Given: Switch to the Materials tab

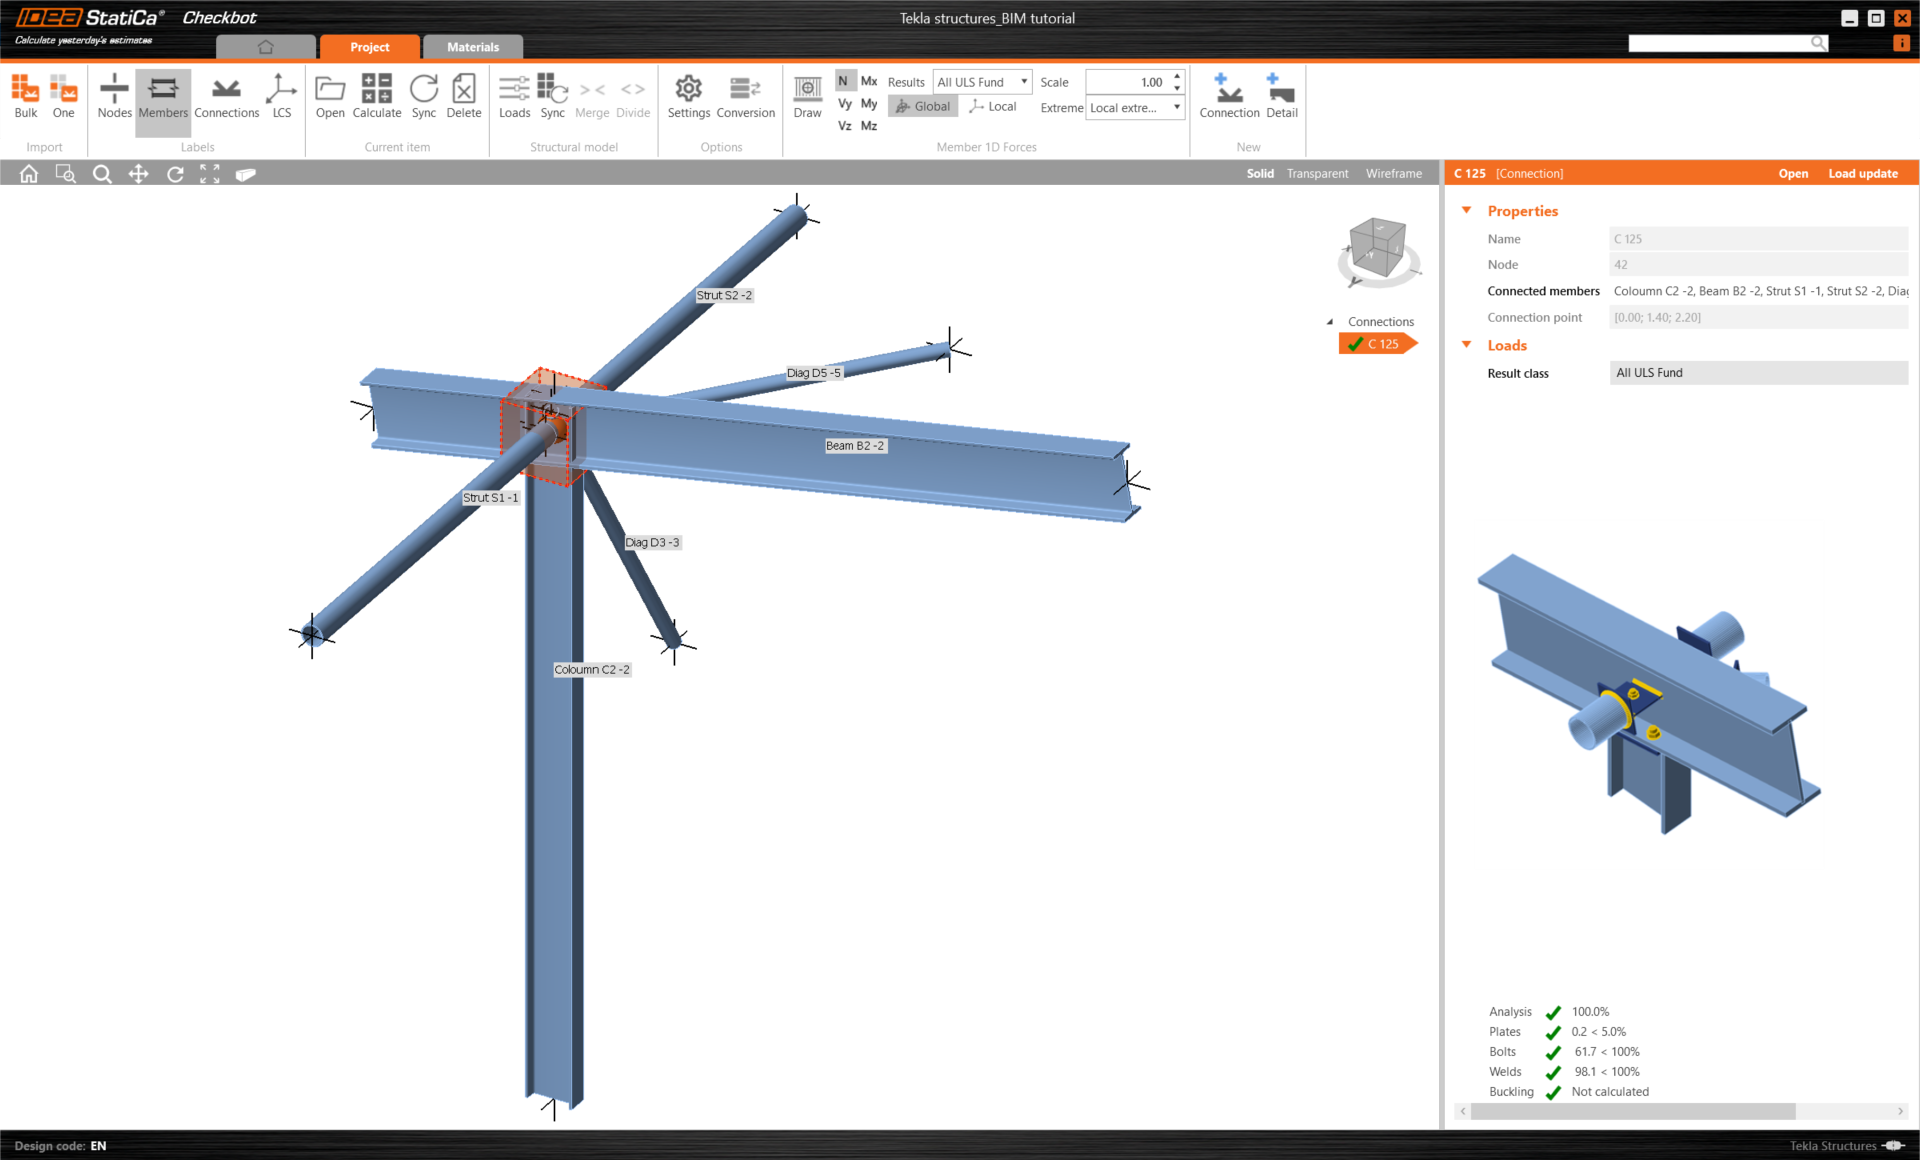Looking at the screenshot, I should 472,47.
